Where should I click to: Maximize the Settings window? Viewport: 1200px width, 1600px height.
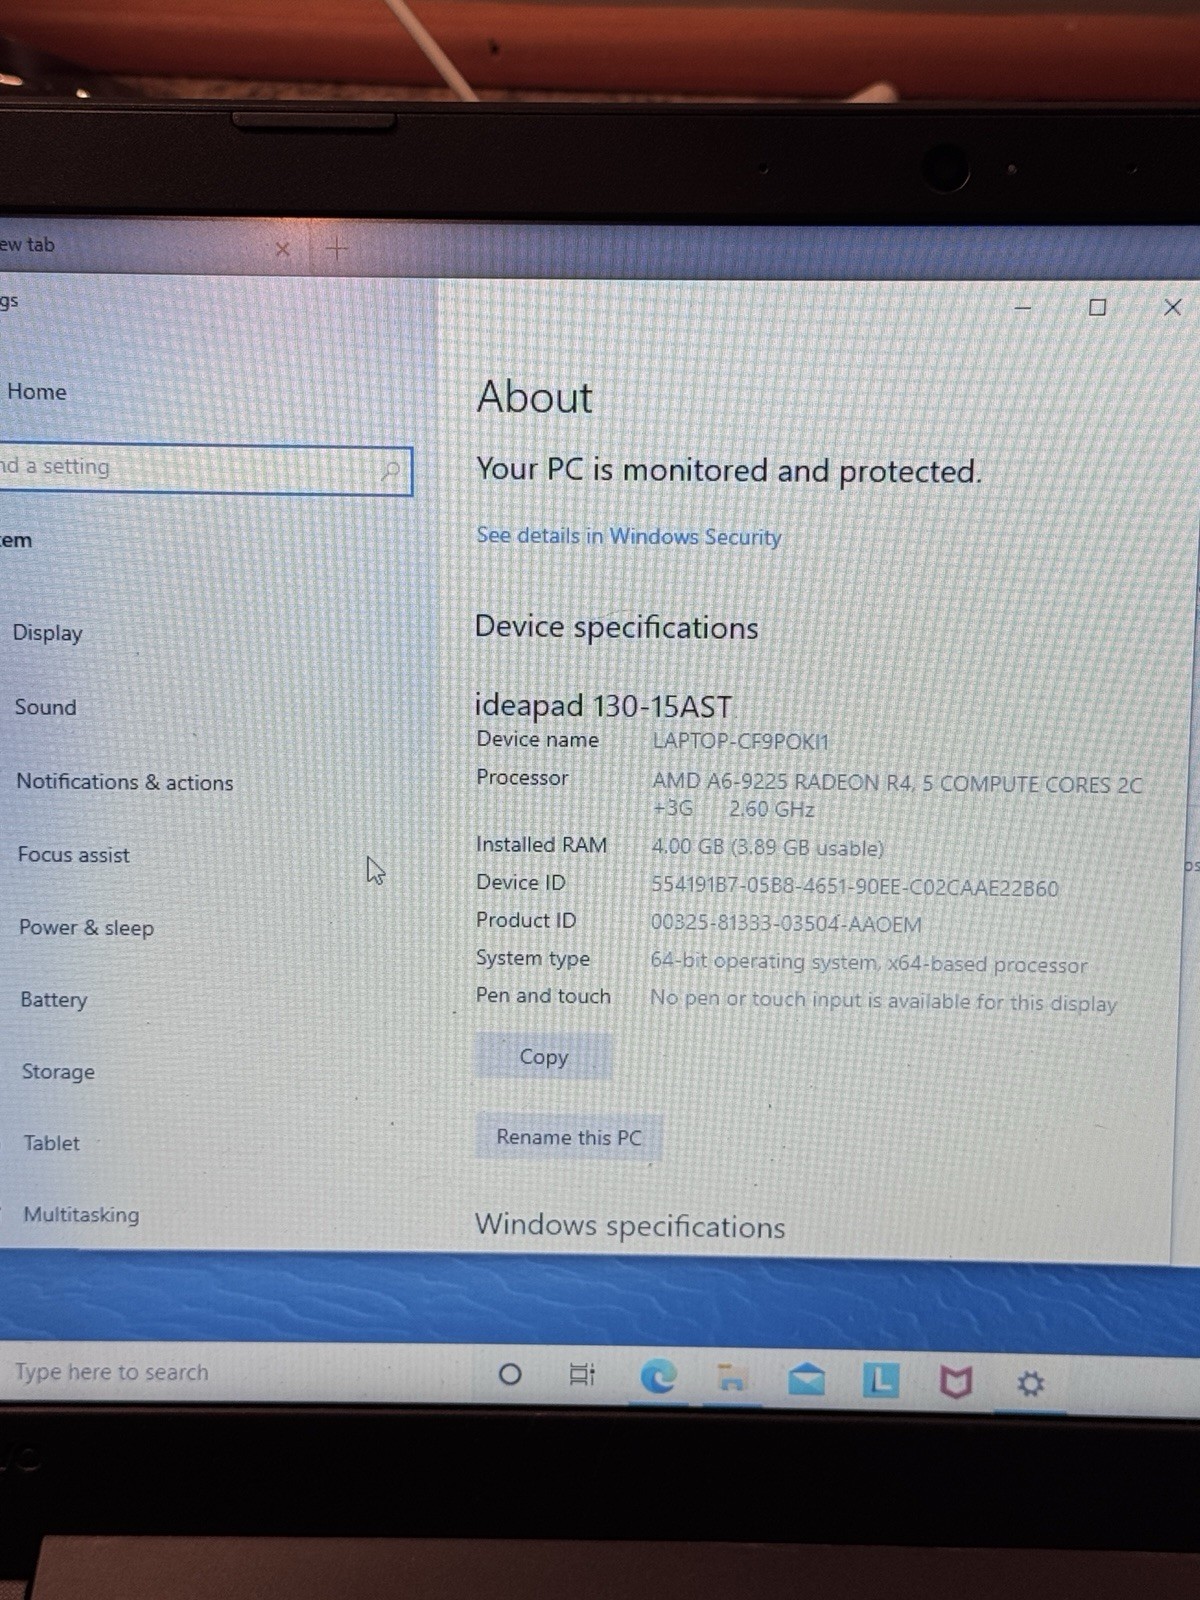pos(1097,307)
